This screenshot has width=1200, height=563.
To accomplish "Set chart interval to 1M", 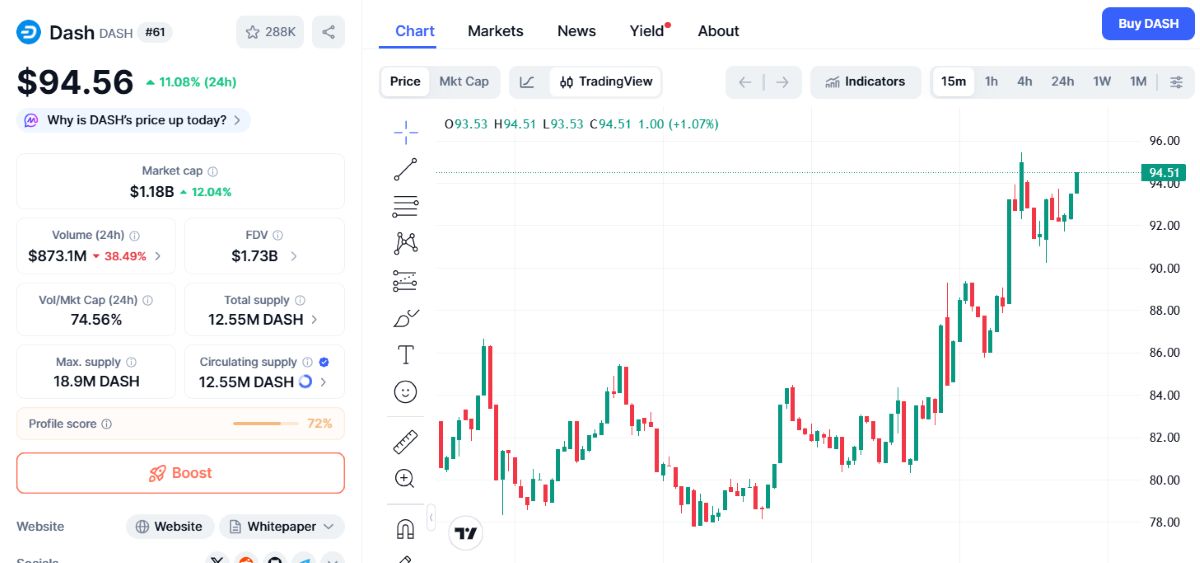I will point(1138,82).
